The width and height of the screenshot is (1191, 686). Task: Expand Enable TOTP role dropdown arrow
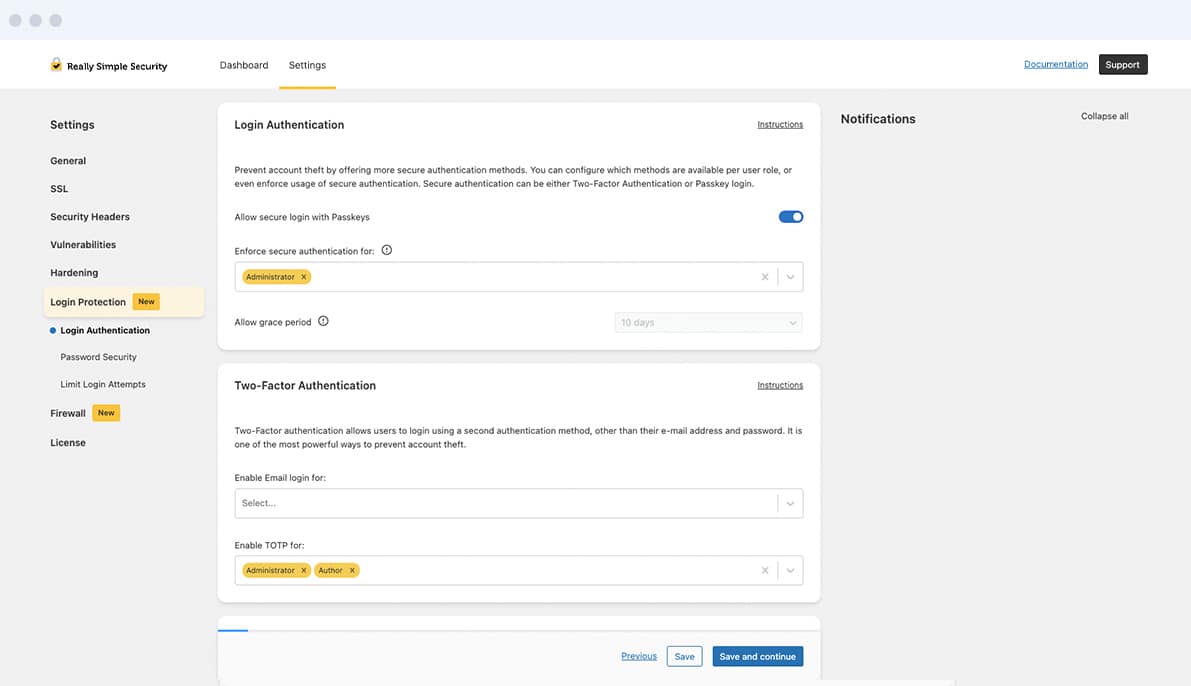(790, 570)
